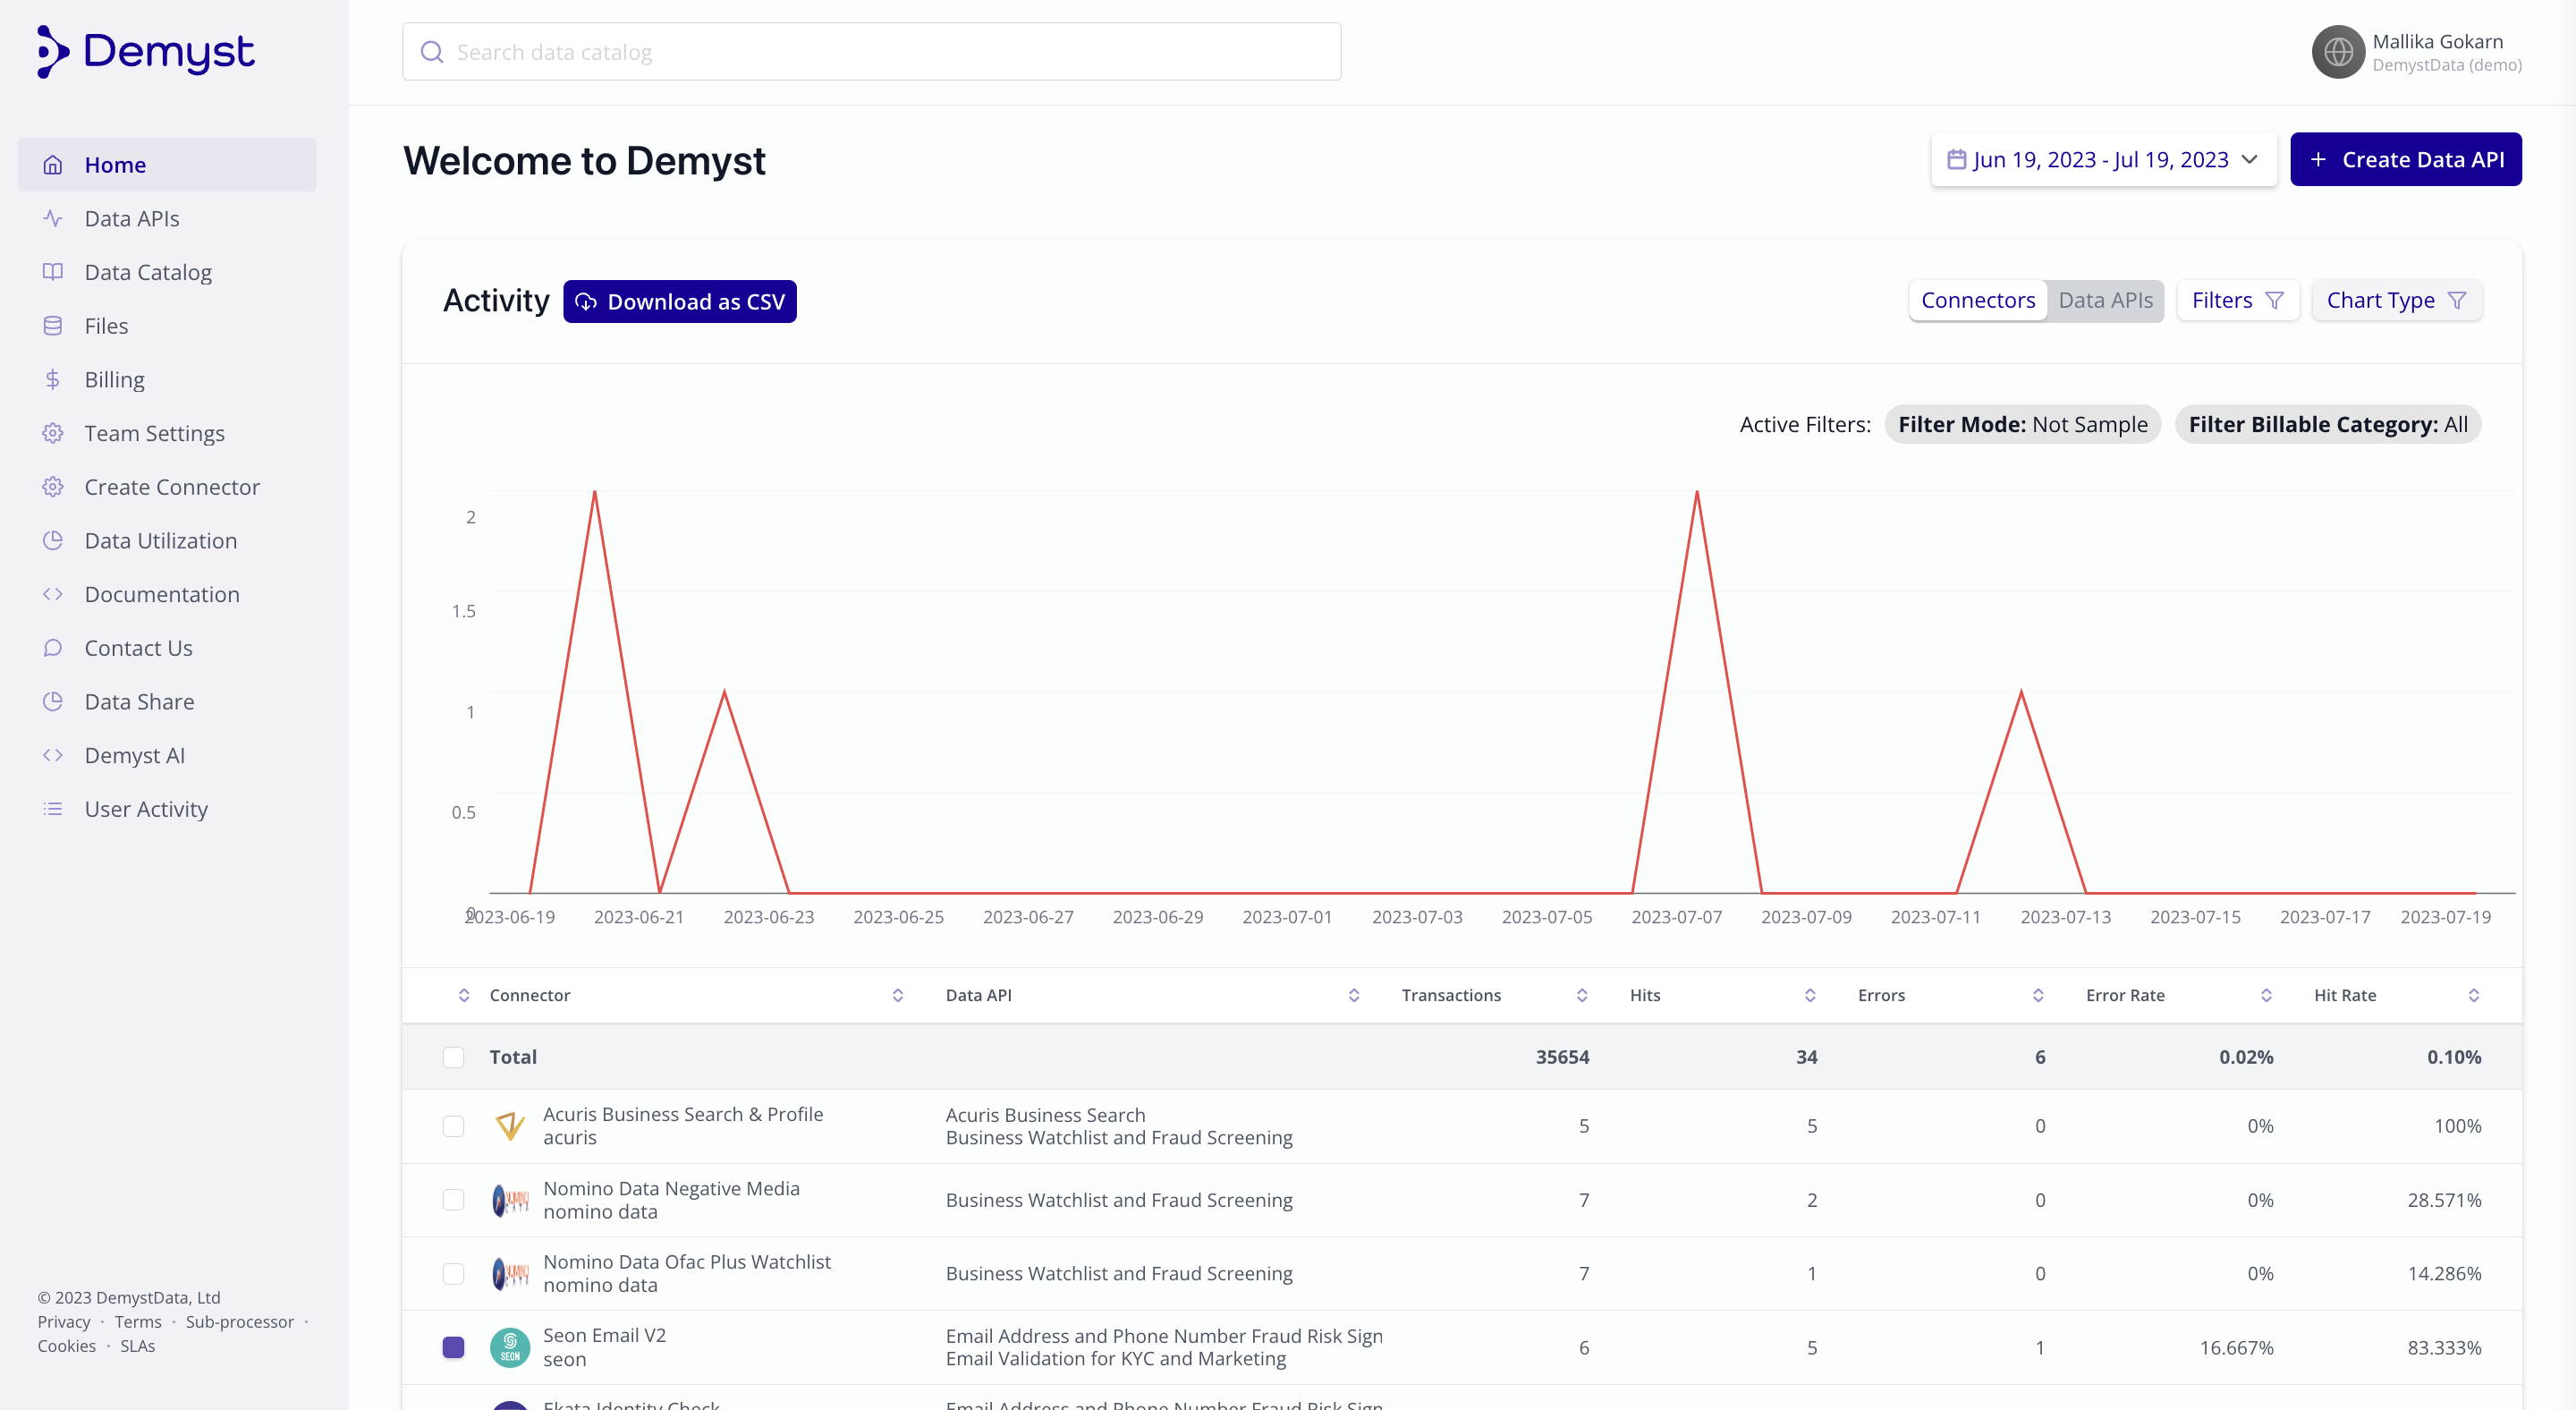2576x1410 pixels.
Task: Click the Download as CSV button
Action: (680, 302)
